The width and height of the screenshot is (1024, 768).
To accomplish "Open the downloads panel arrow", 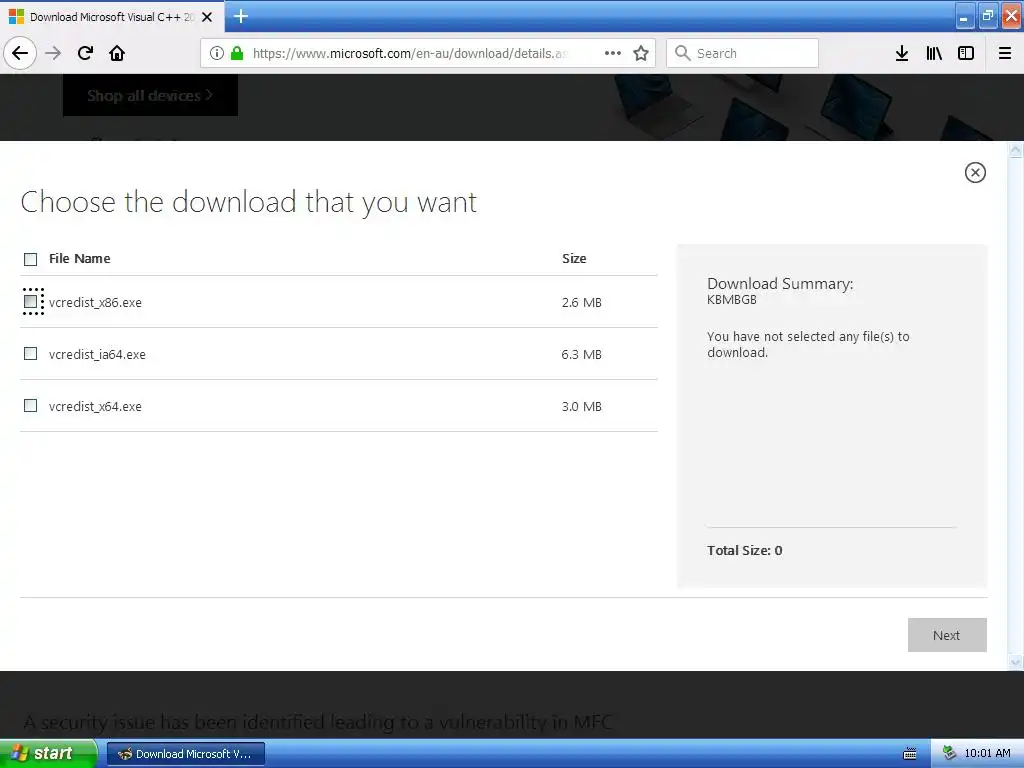I will coord(902,53).
